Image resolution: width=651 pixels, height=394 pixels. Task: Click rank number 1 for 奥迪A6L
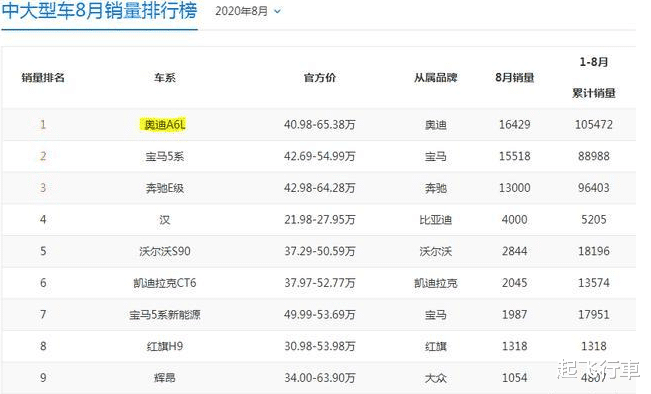coord(43,125)
